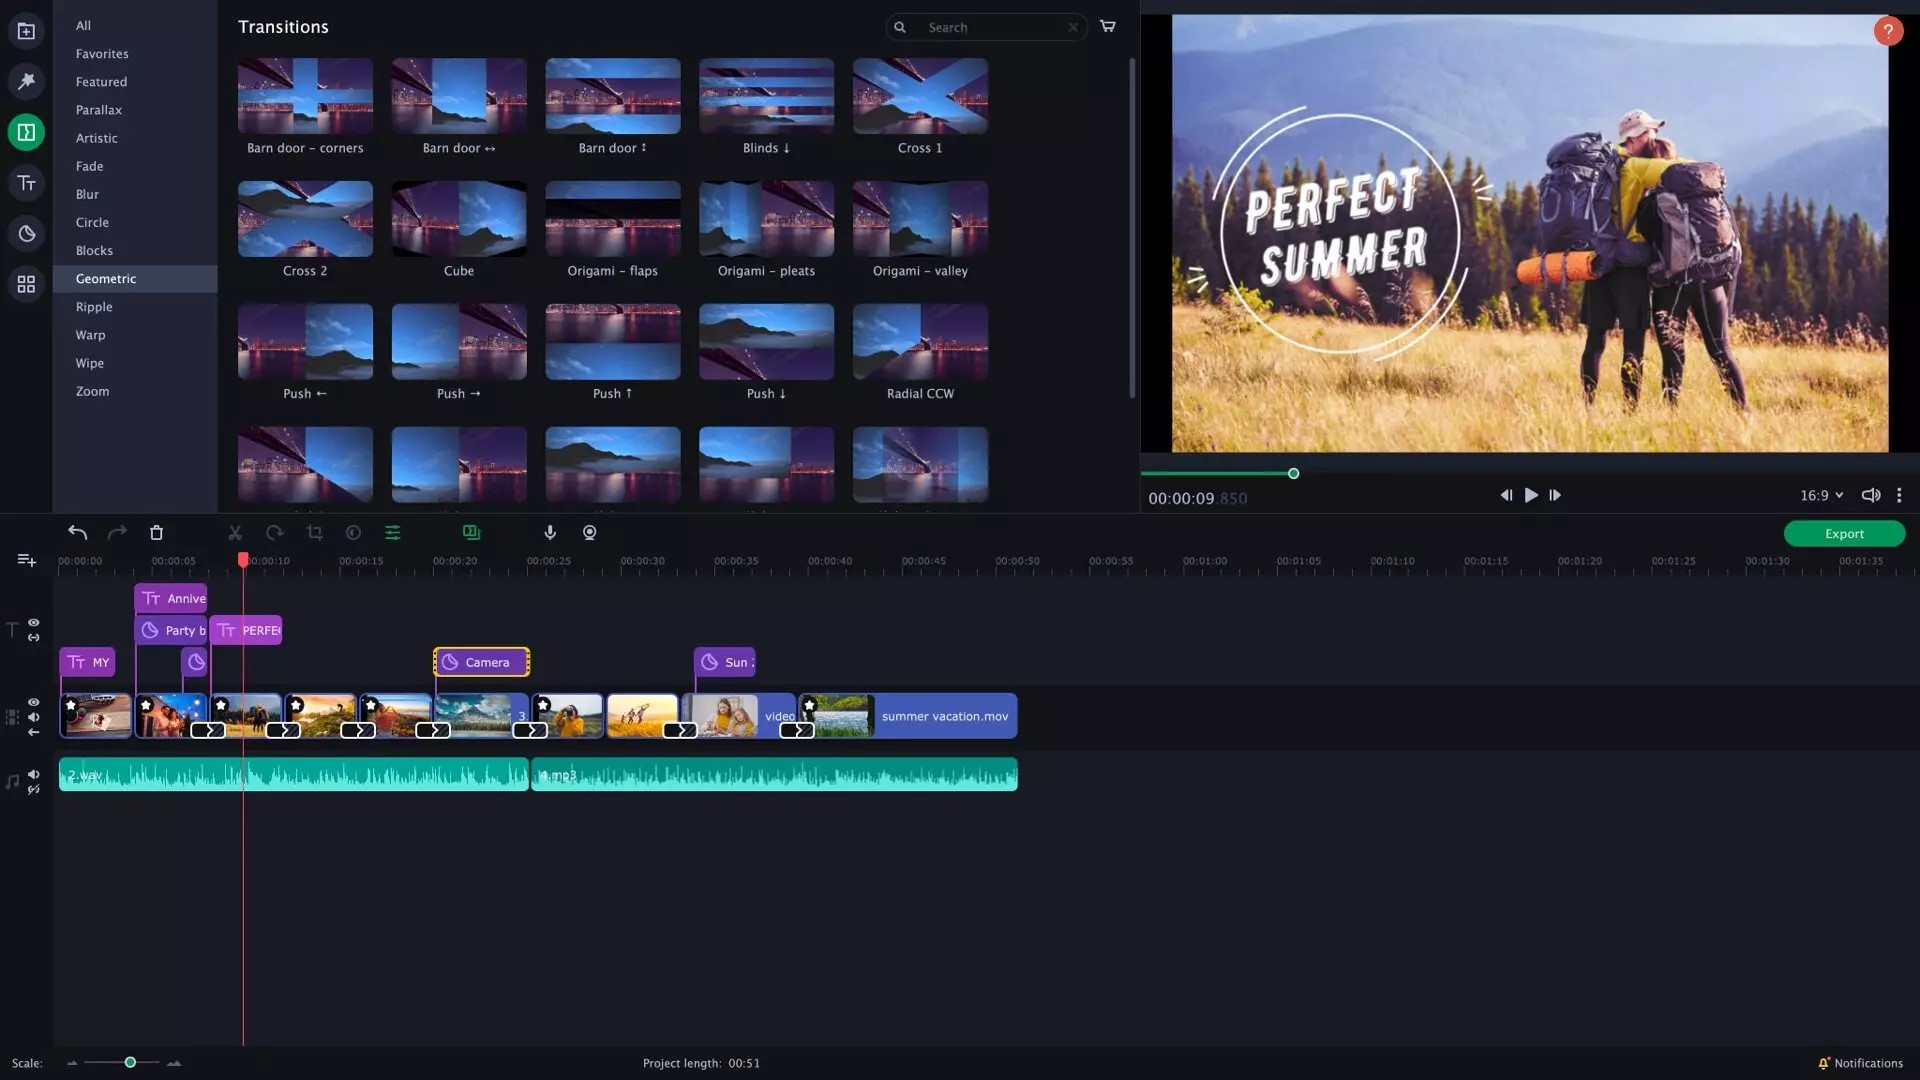1920x1080 pixels.
Task: Select the Stickers sidebar icon
Action: coord(25,233)
